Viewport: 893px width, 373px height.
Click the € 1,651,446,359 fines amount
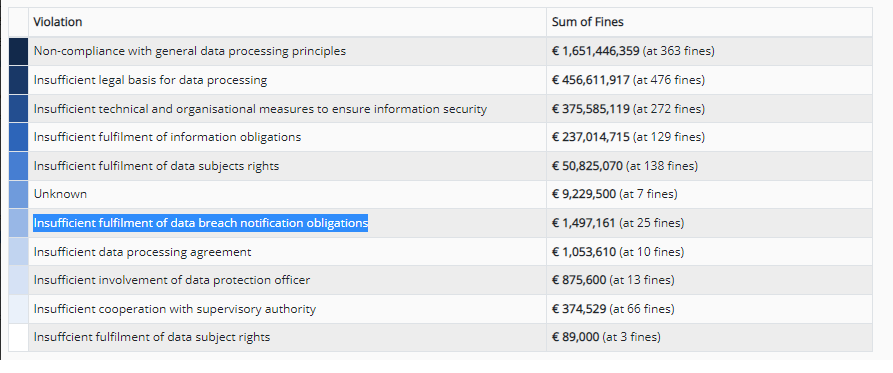596,51
